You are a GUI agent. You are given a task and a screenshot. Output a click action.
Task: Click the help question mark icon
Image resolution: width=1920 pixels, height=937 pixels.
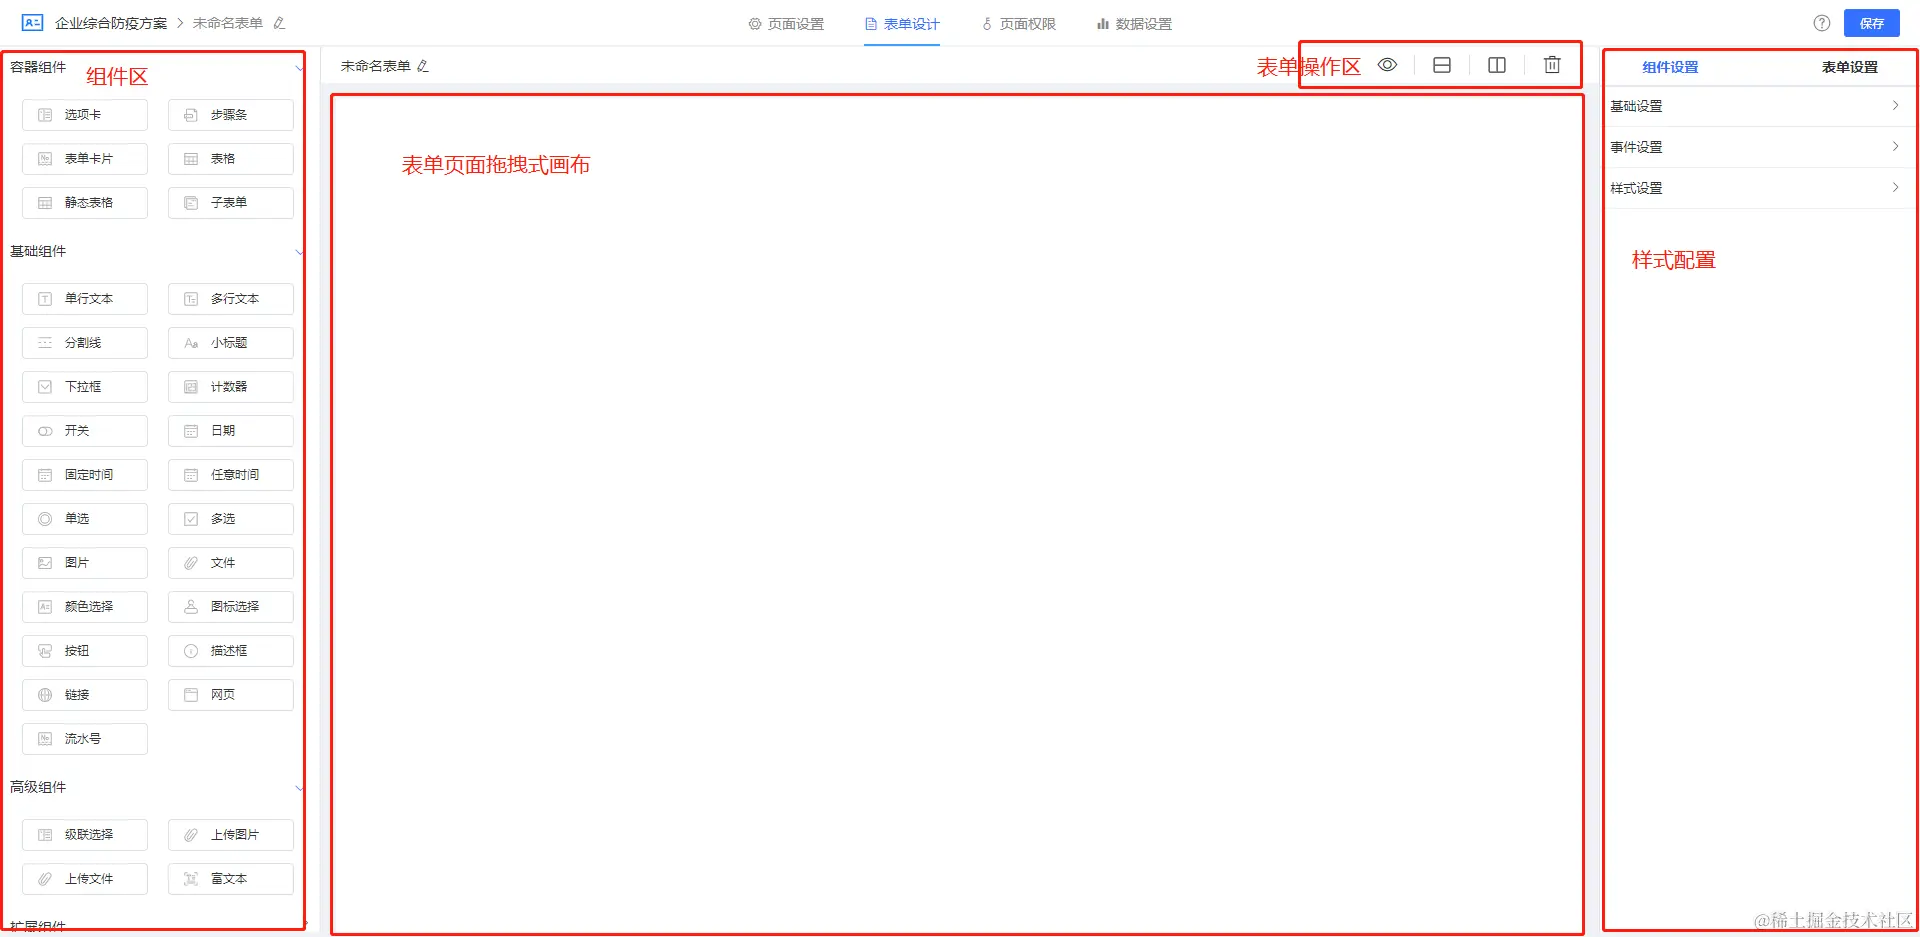pyautogui.click(x=1822, y=23)
